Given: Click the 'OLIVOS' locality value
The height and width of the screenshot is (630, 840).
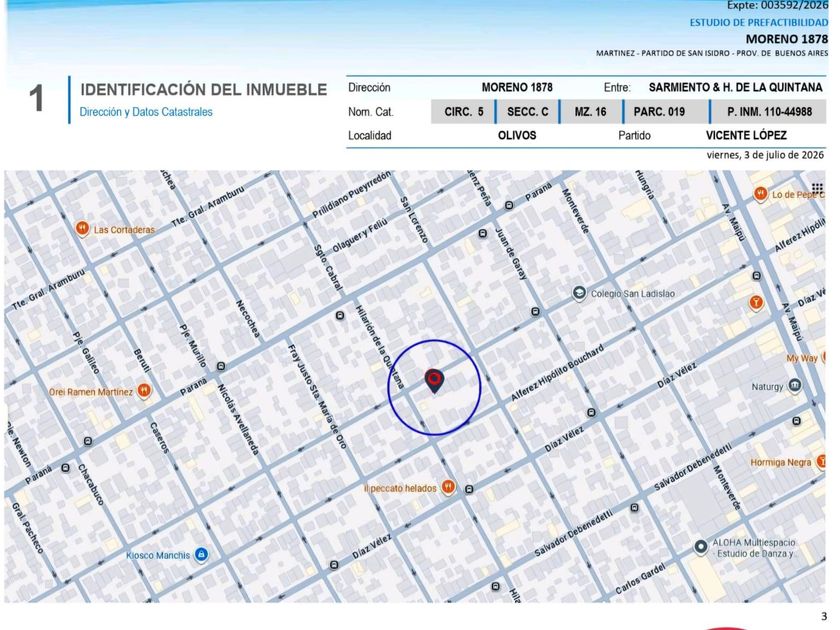Looking at the screenshot, I should (517, 136).
